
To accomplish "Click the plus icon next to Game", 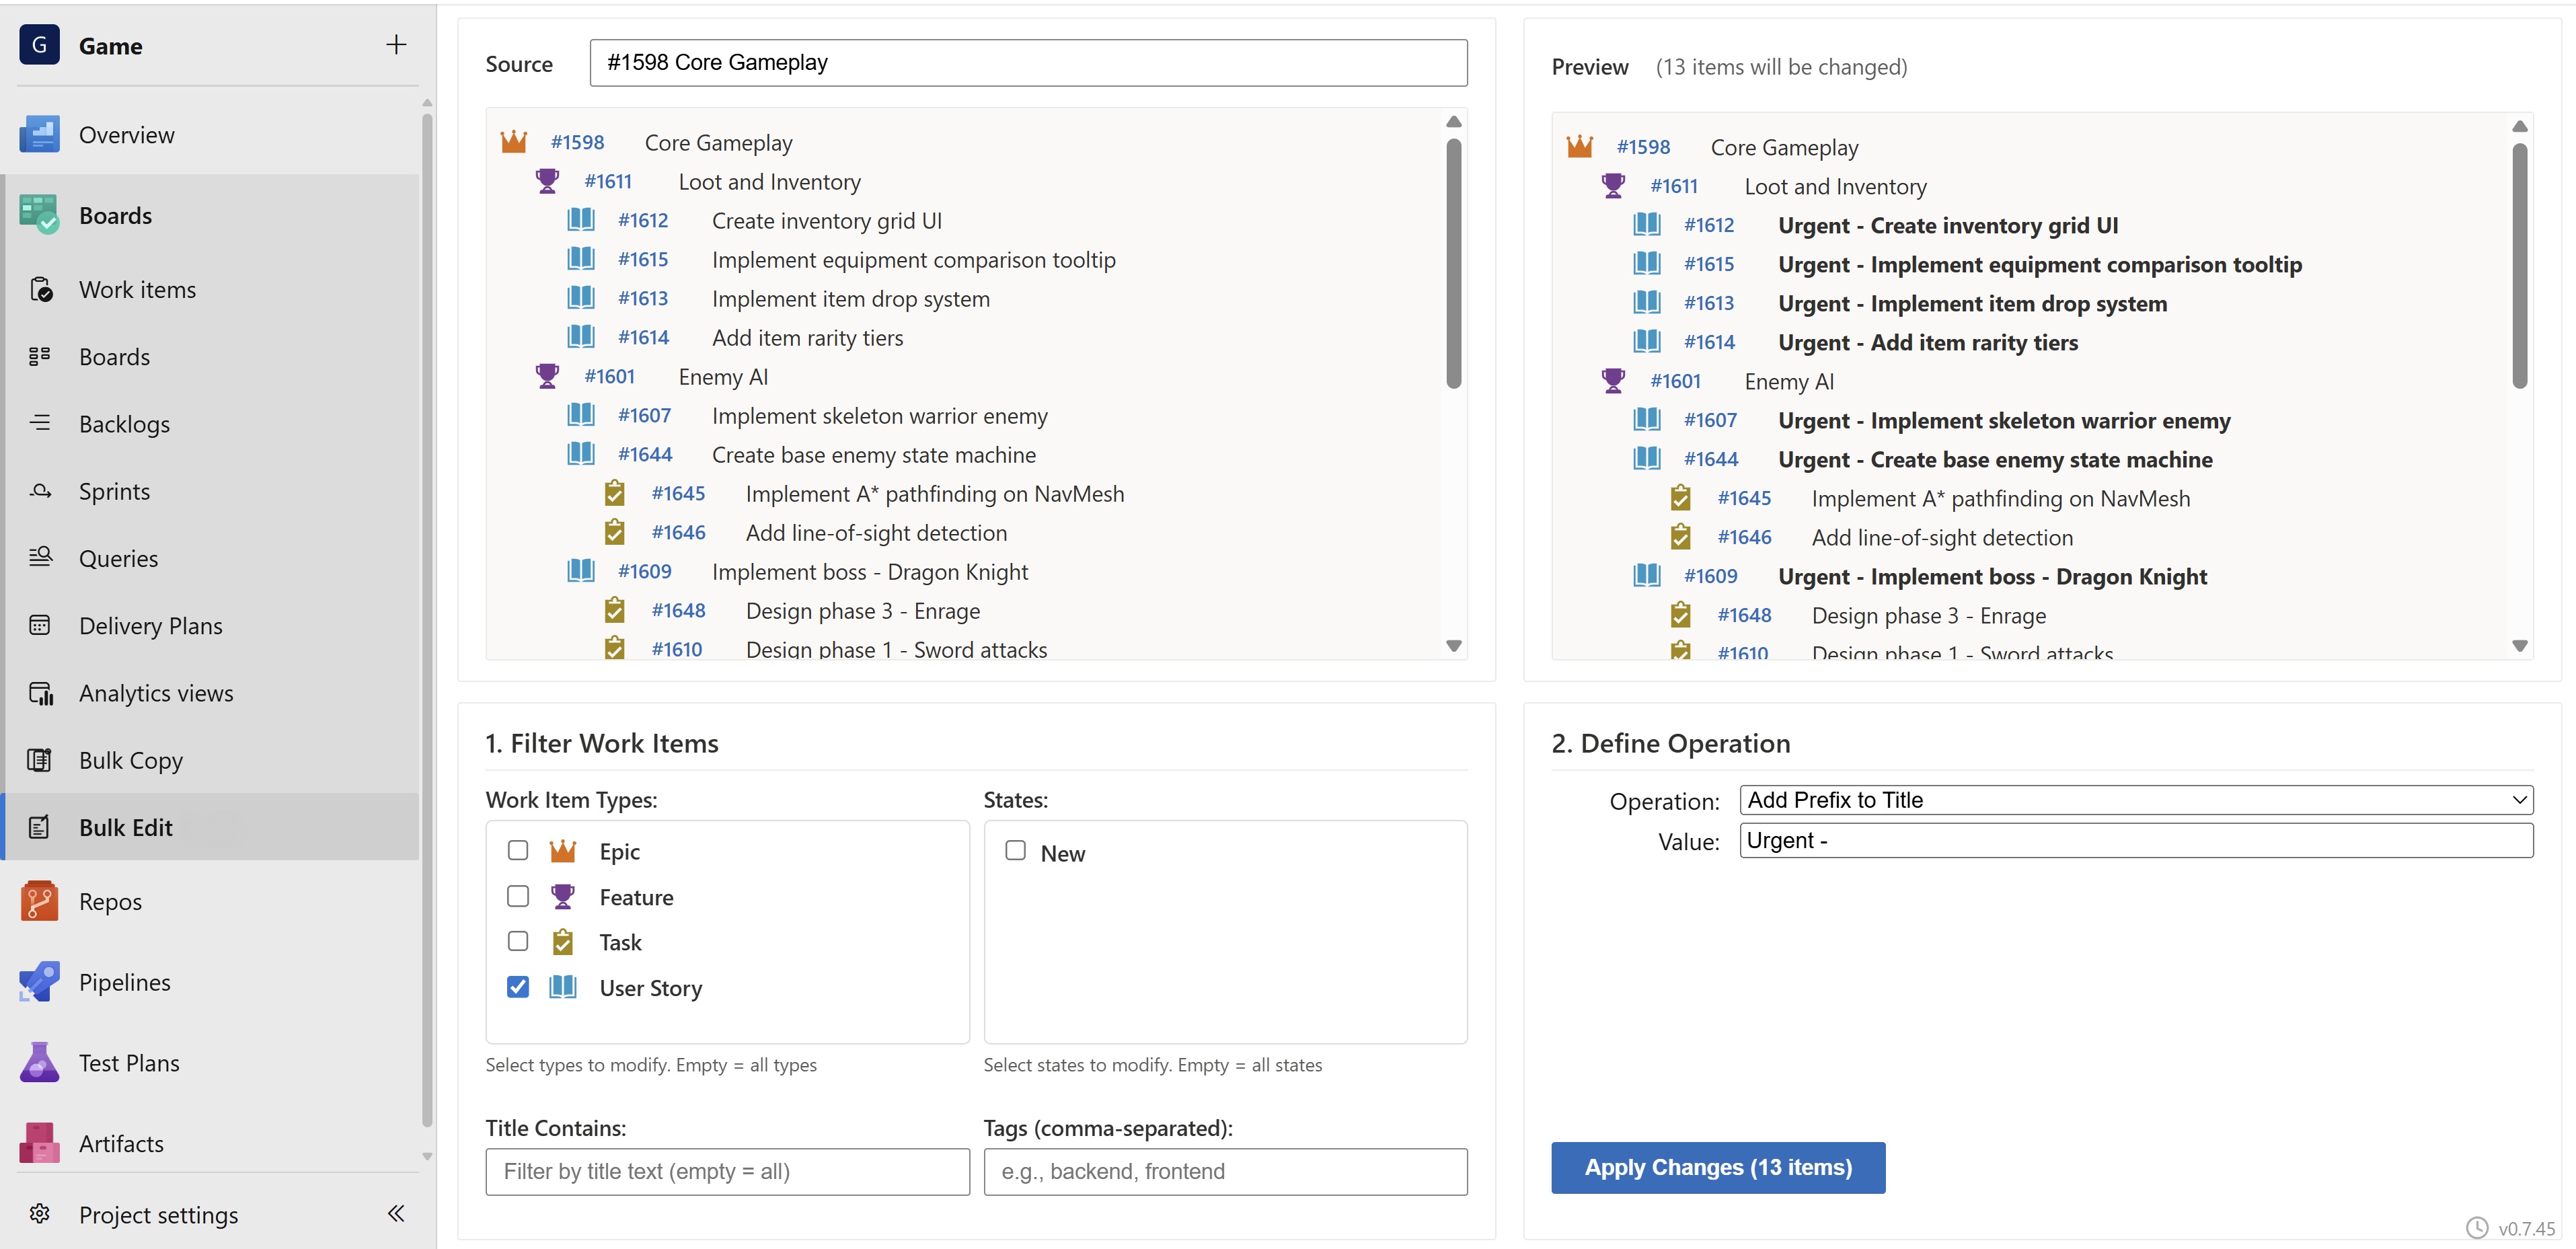I will point(396,45).
